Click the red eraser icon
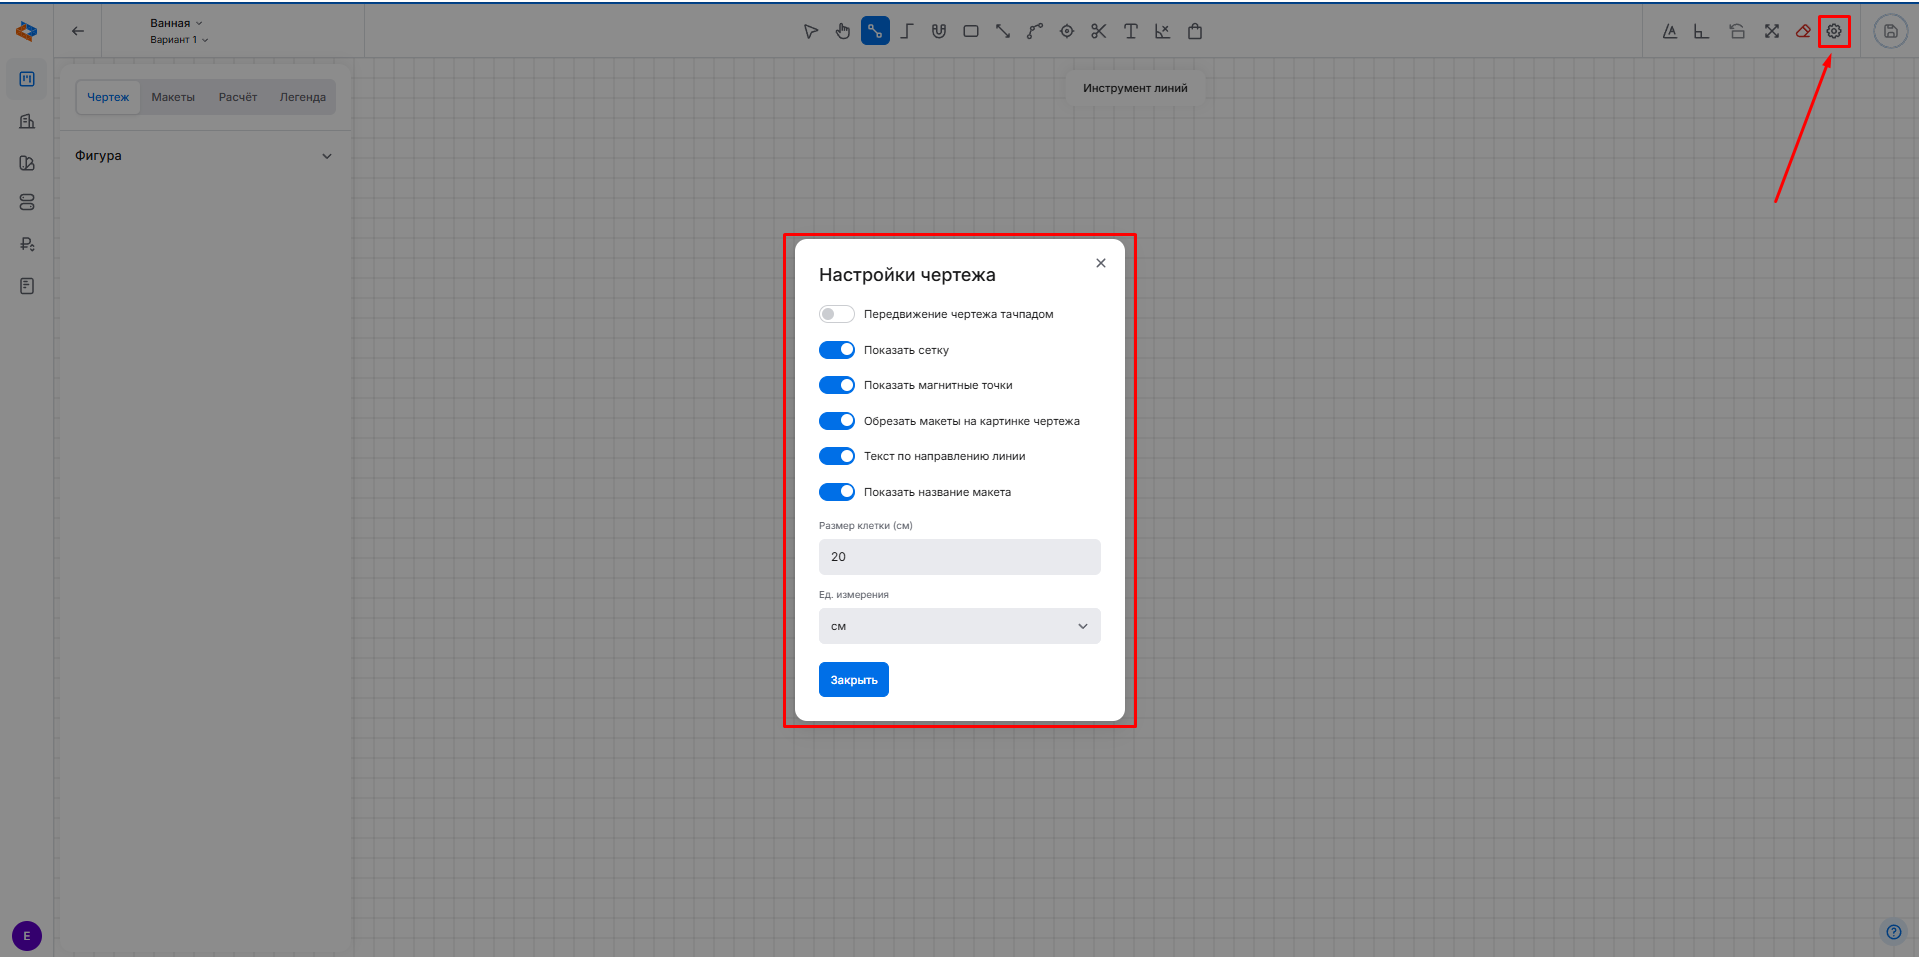Image resolution: width=1919 pixels, height=957 pixels. (1803, 31)
